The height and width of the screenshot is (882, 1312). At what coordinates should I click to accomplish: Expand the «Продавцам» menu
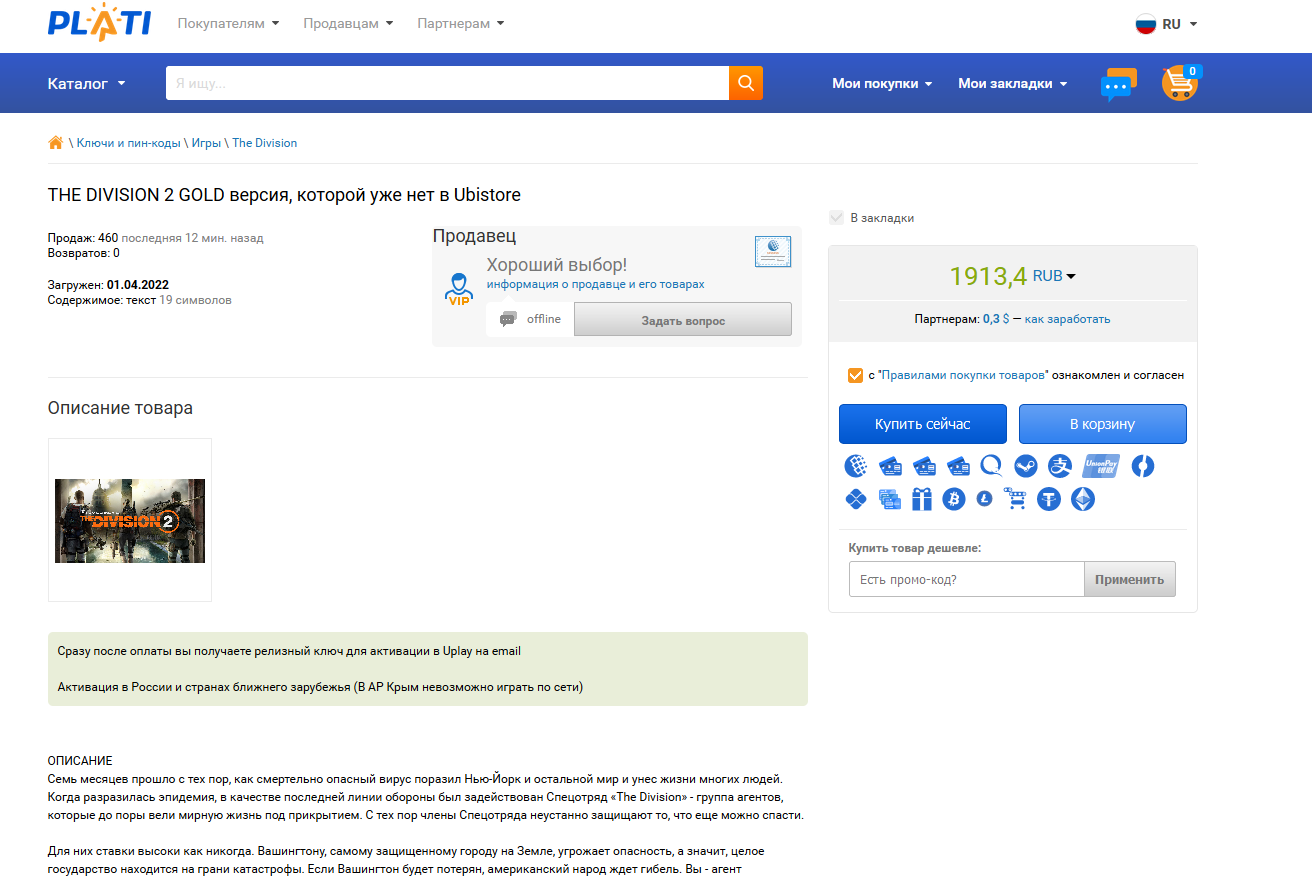(348, 23)
